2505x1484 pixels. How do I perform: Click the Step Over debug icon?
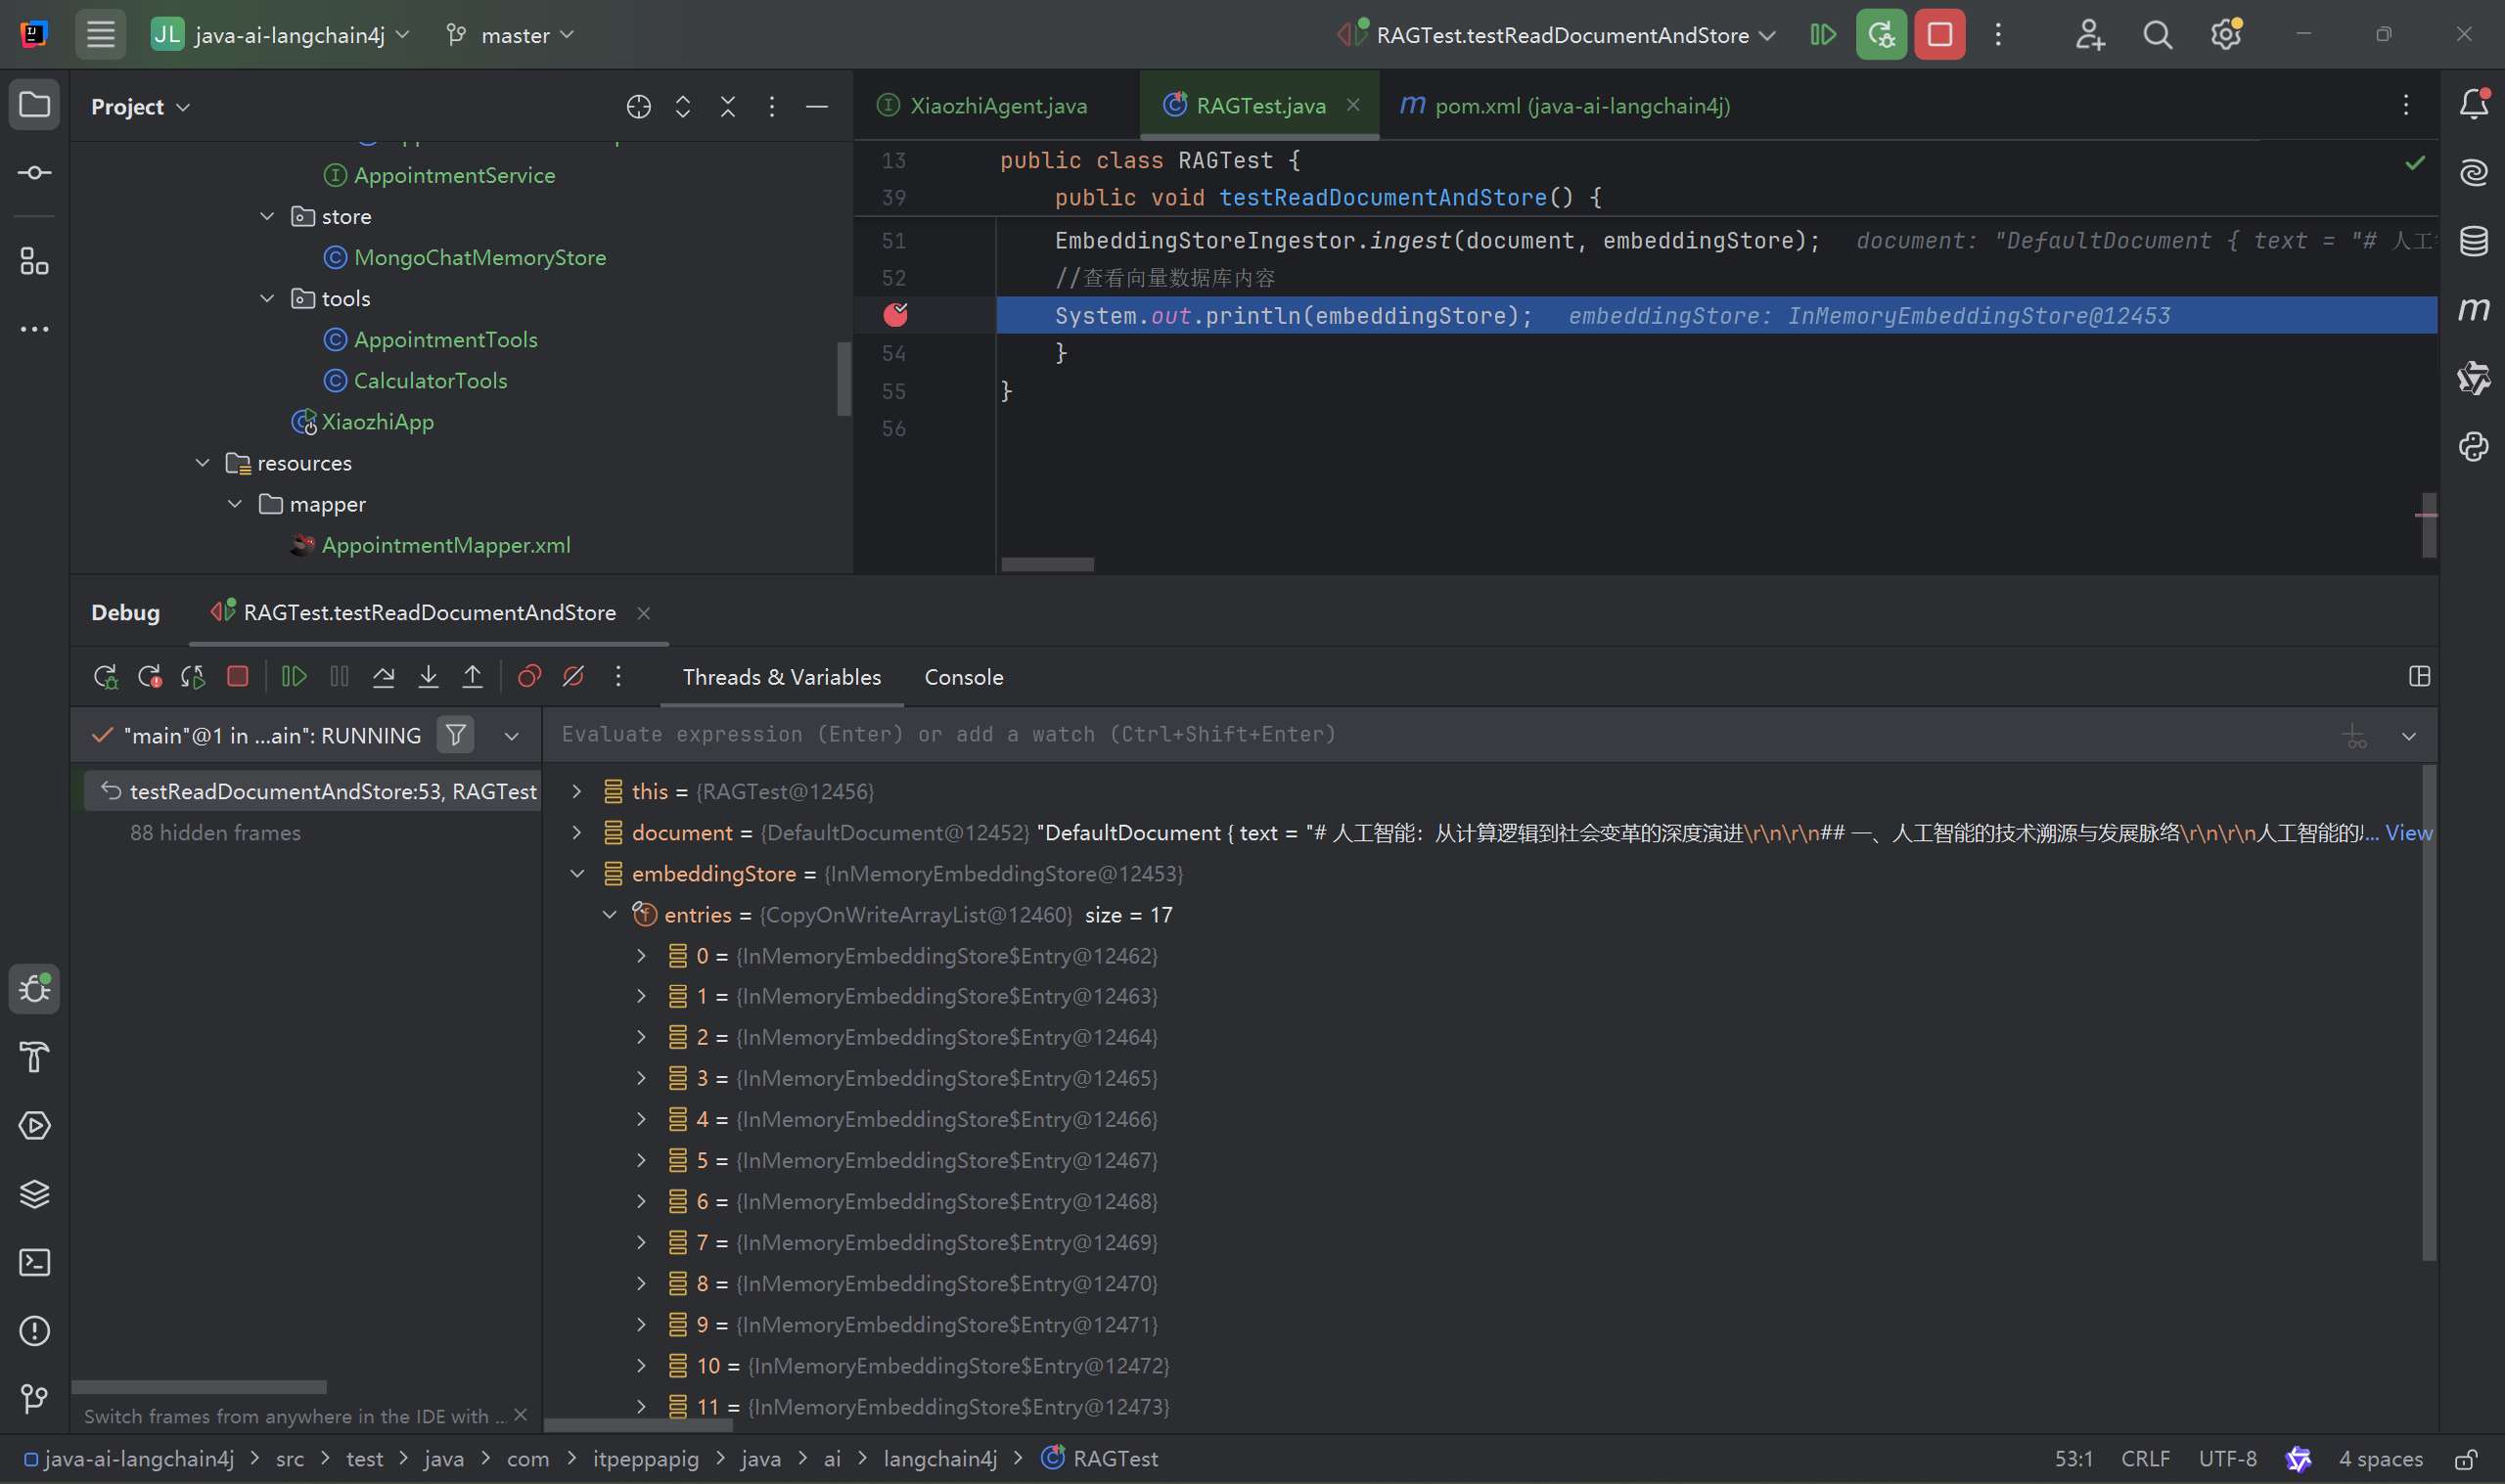(383, 677)
